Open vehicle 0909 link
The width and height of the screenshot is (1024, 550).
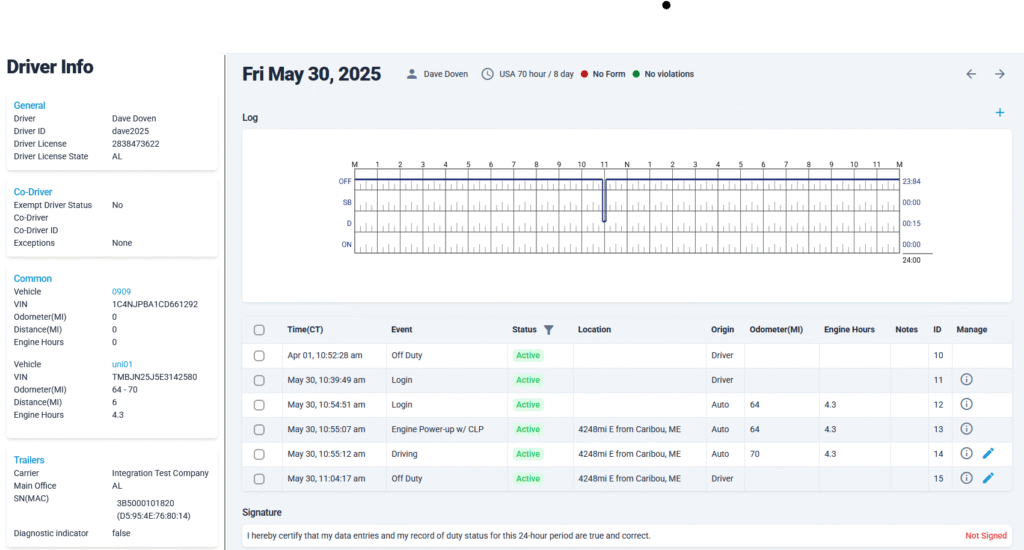[x=121, y=292]
